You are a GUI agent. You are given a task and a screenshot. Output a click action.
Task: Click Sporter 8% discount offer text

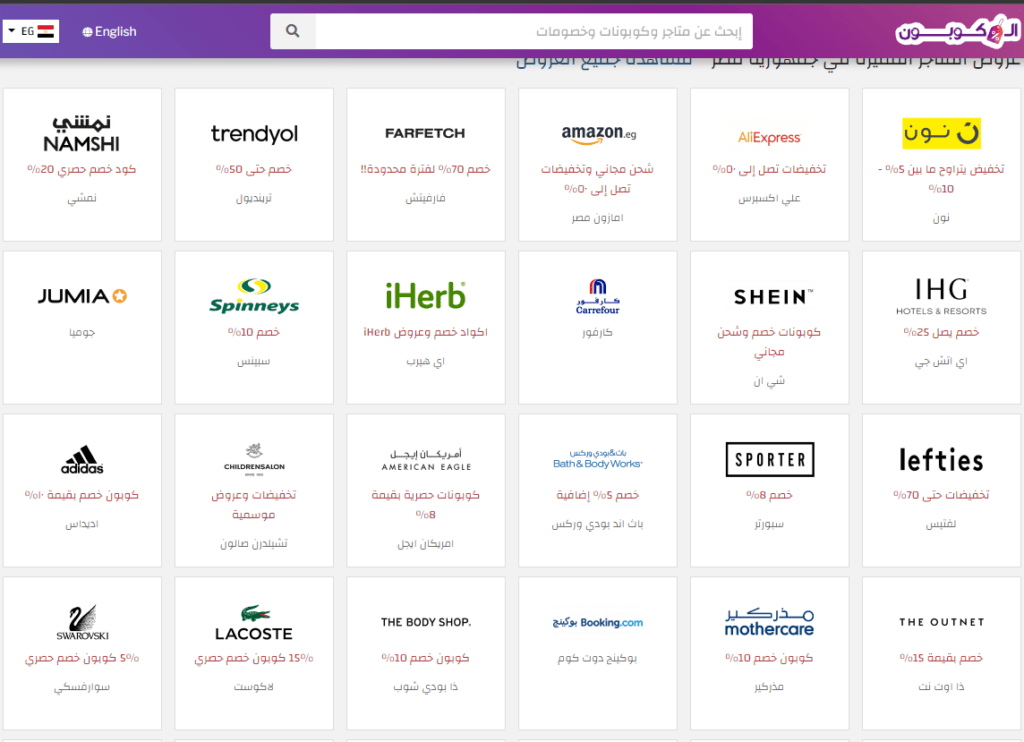point(769,495)
